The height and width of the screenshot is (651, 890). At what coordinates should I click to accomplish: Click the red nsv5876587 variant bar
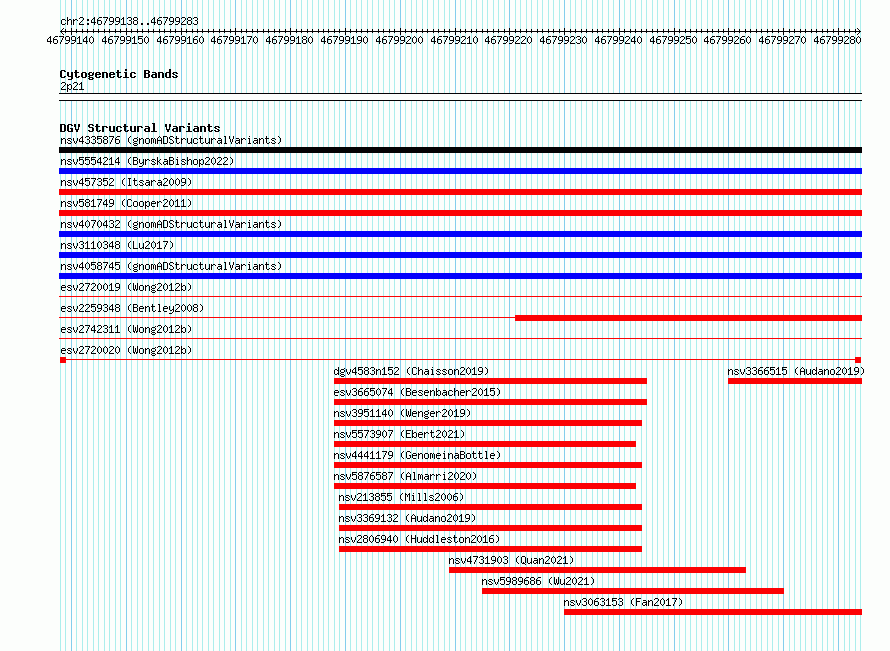(x=485, y=486)
